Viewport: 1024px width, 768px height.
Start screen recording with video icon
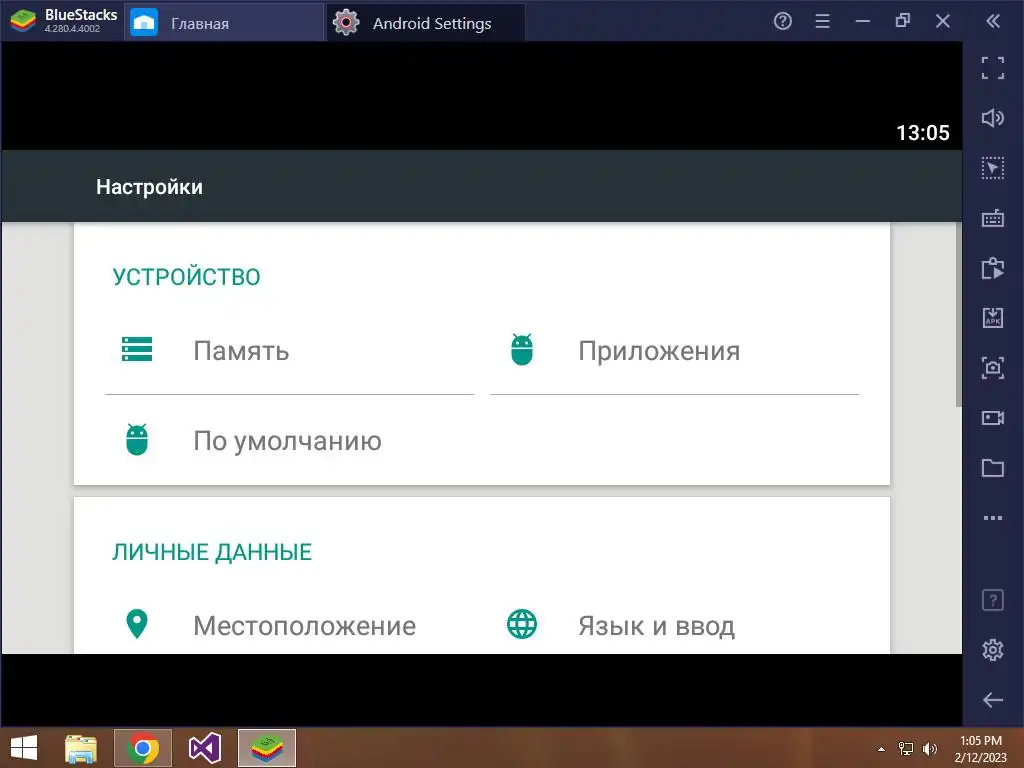click(x=993, y=418)
